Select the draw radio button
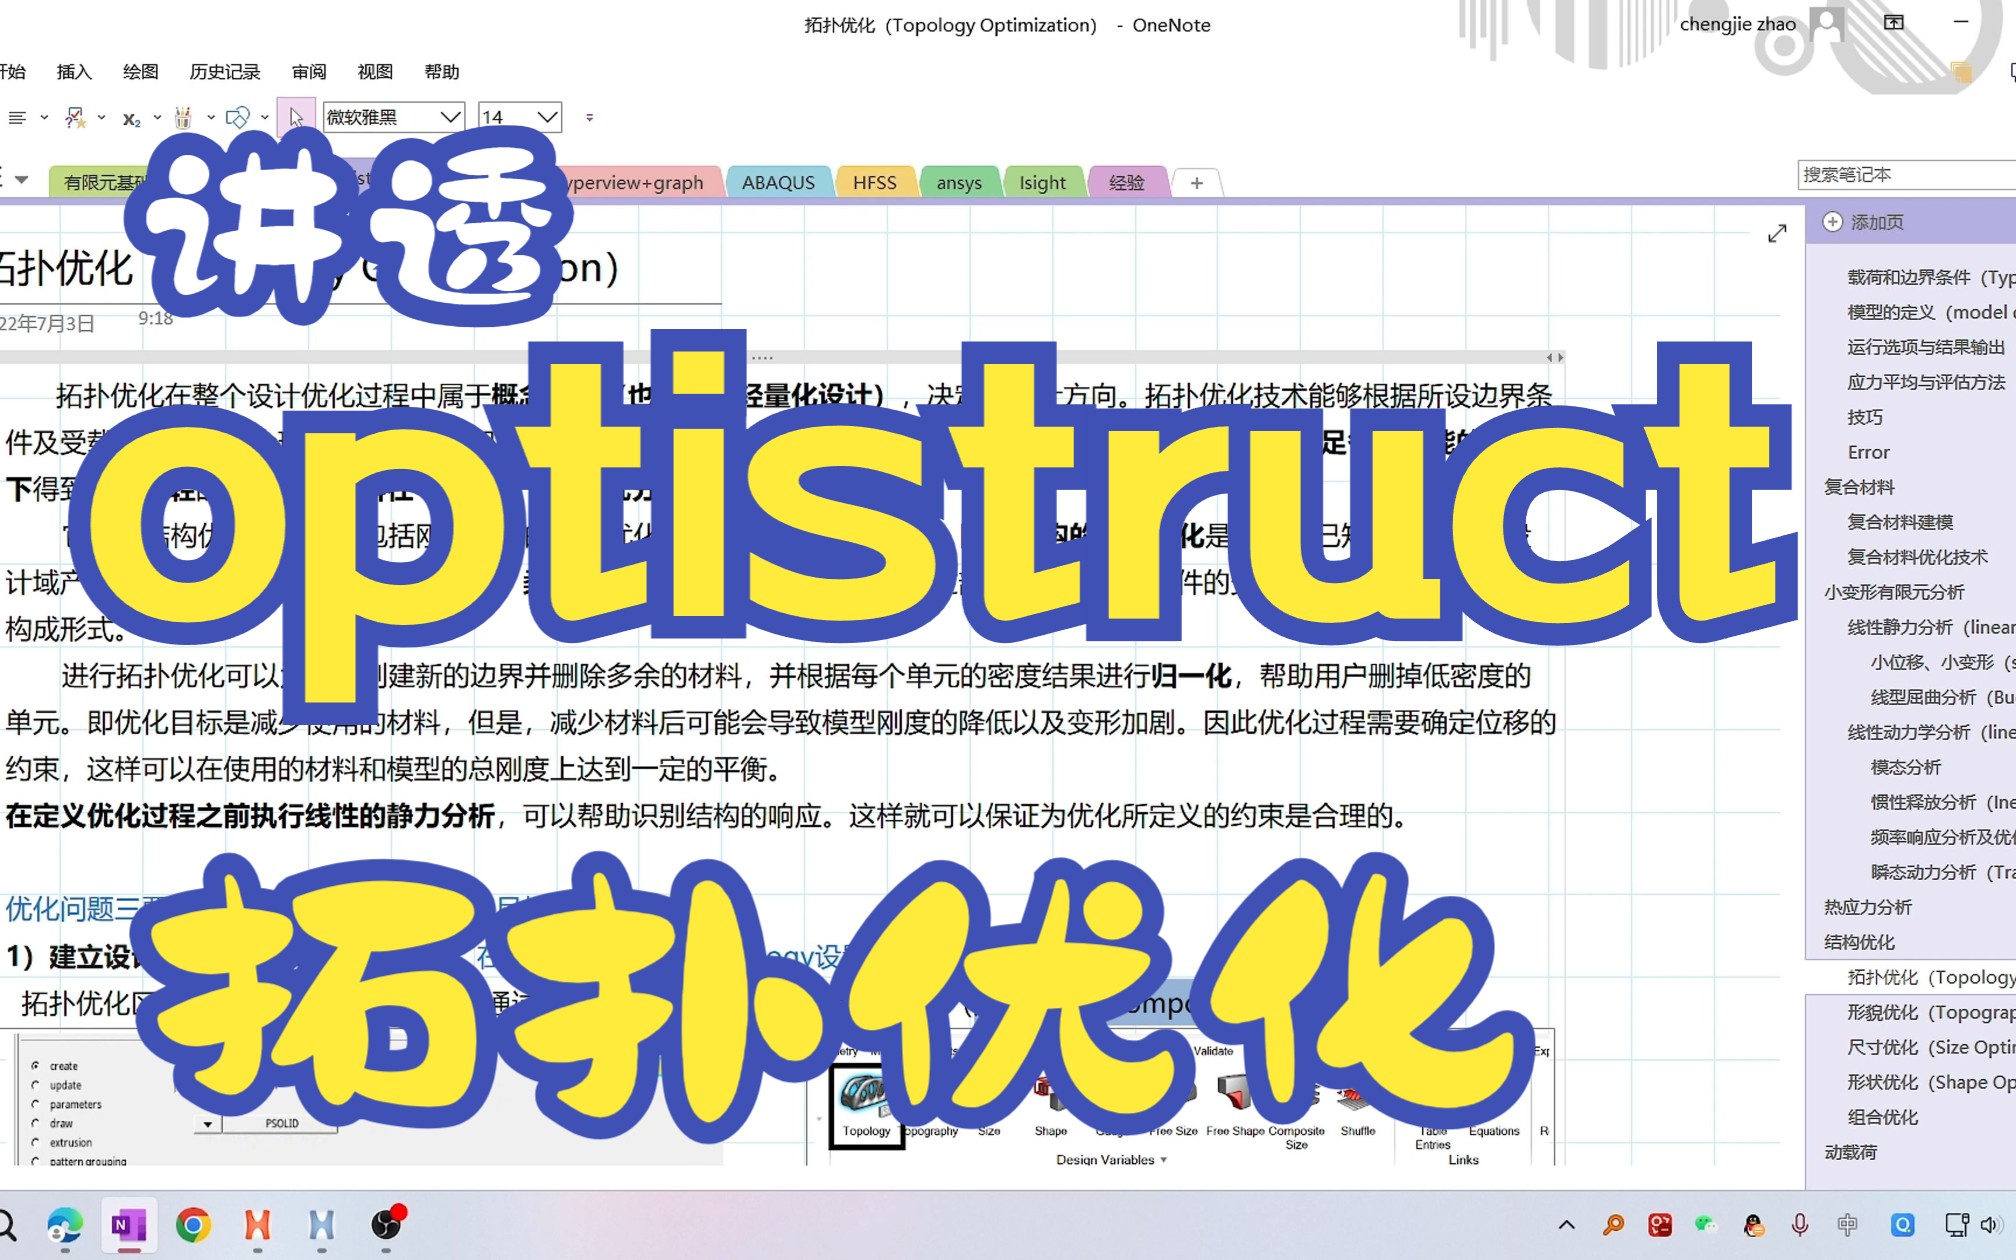 36,1123
